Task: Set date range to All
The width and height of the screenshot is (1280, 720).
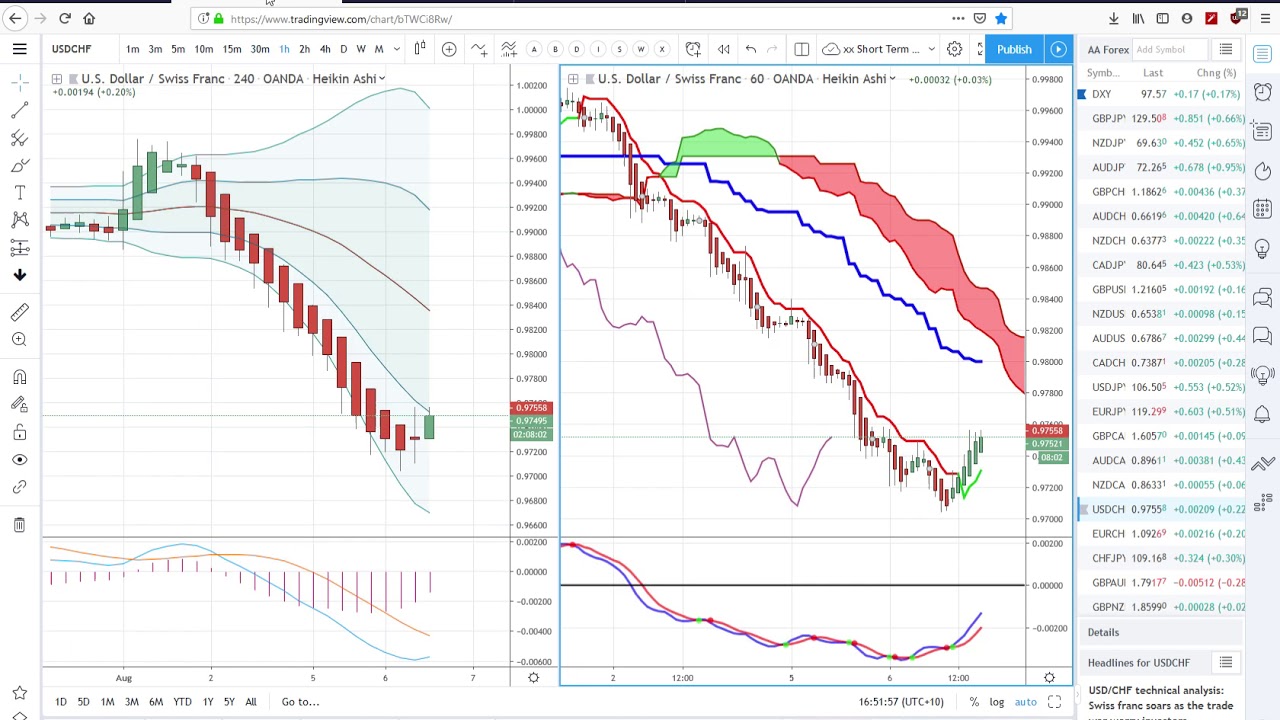Action: coord(251,701)
